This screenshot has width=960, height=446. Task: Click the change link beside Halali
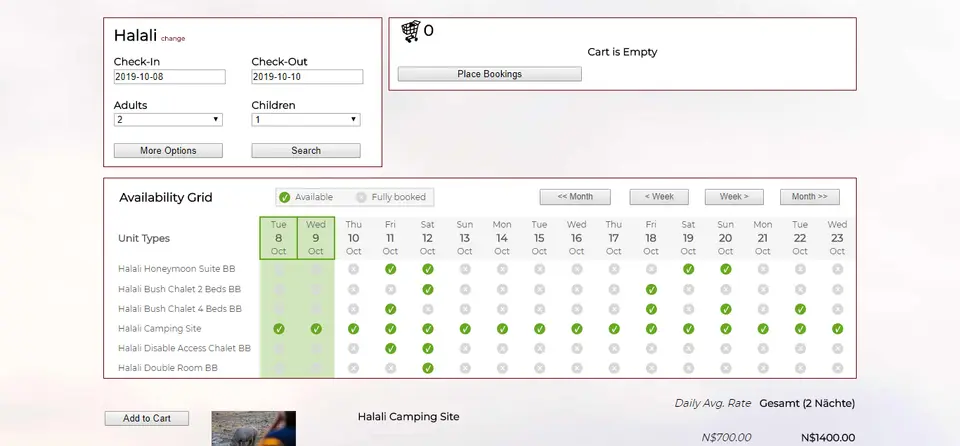pyautogui.click(x=173, y=39)
